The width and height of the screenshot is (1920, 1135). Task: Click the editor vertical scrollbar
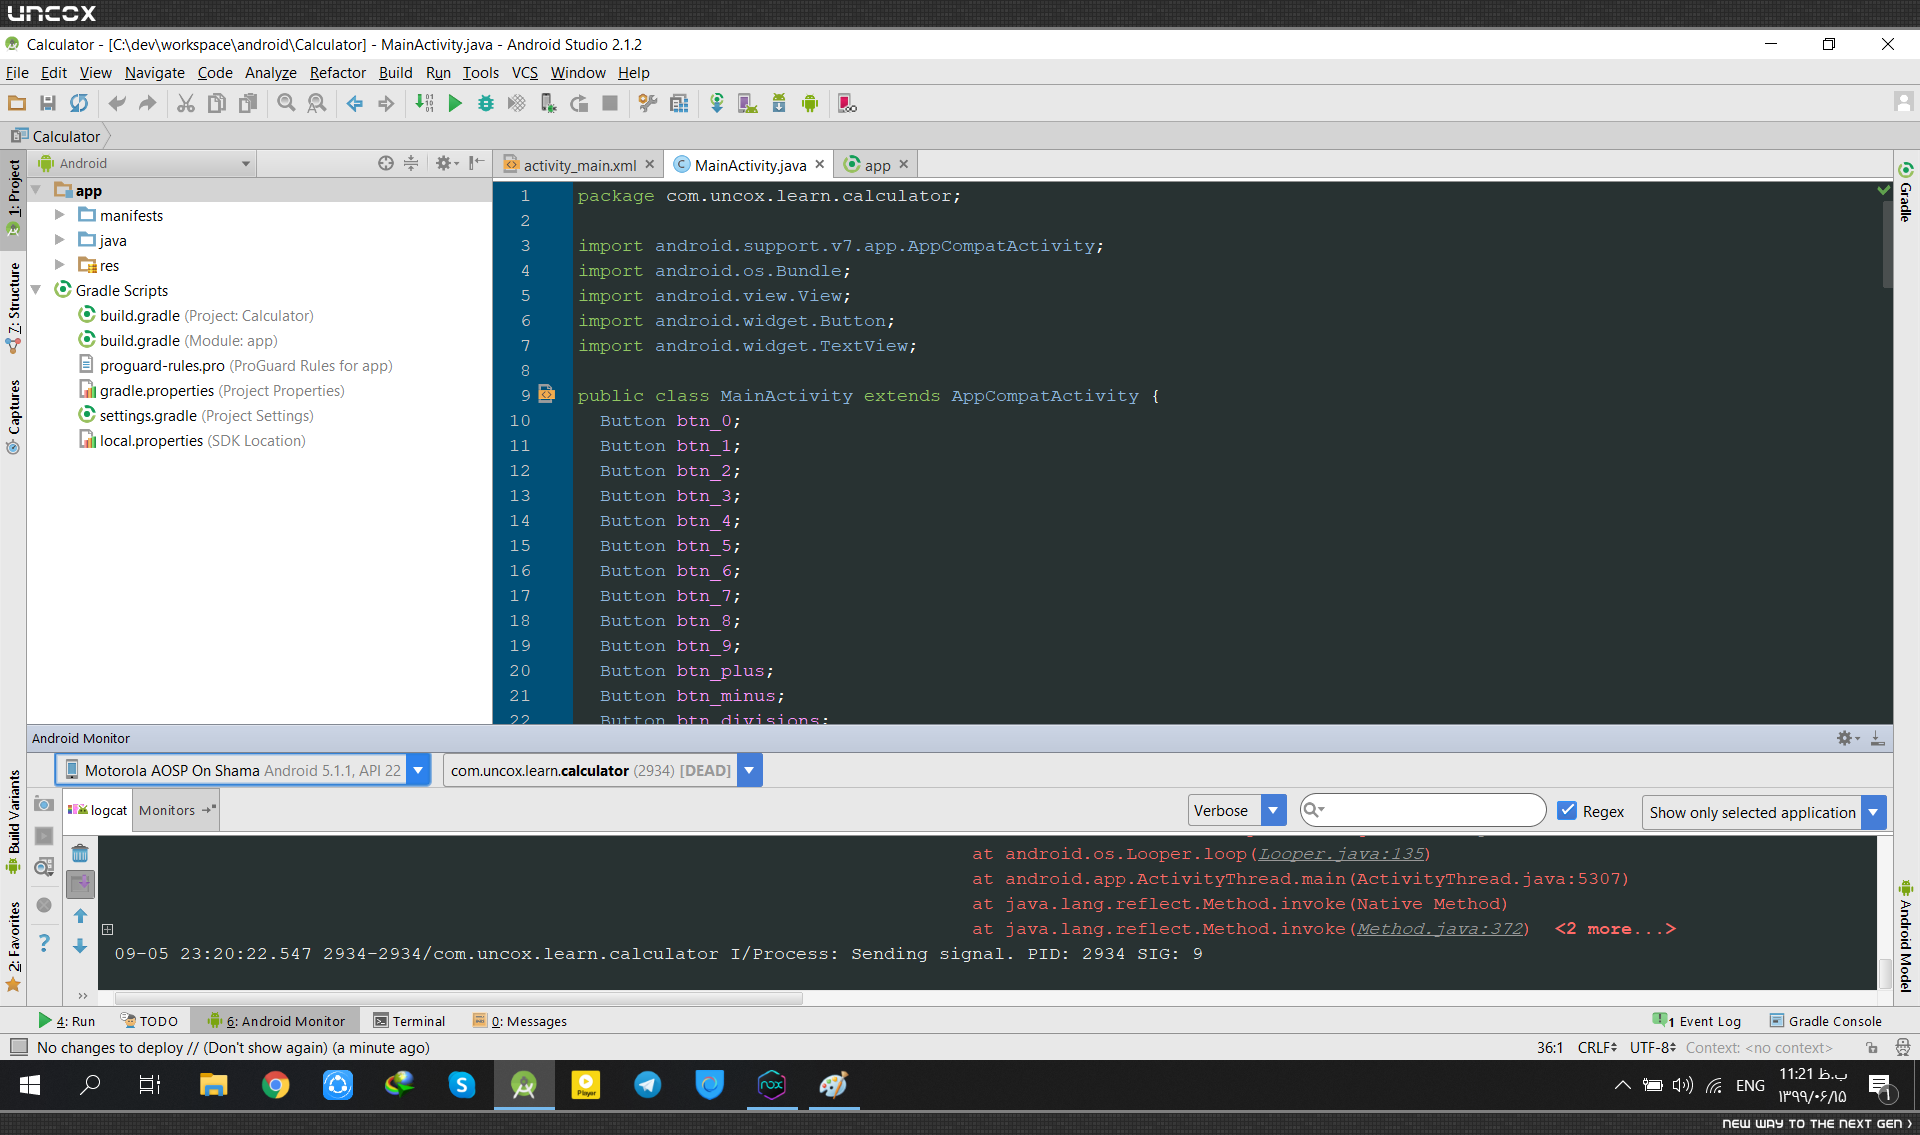pos(1886,245)
